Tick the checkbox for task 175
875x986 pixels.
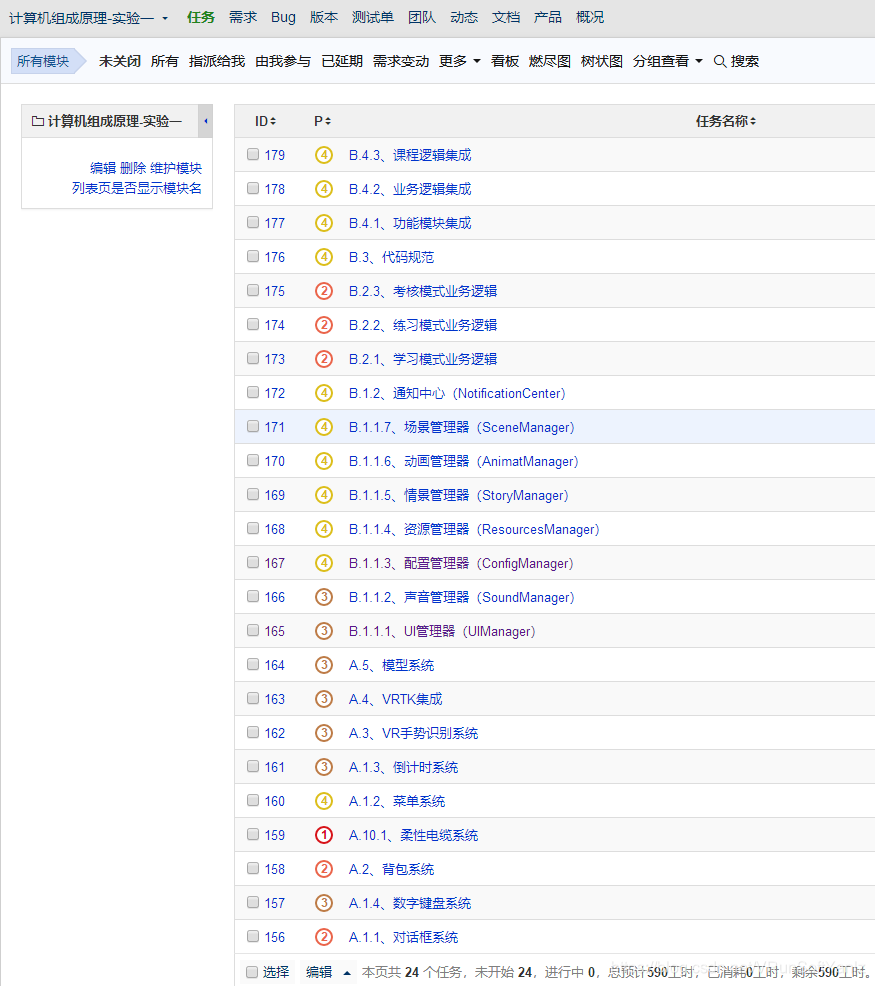pos(253,290)
